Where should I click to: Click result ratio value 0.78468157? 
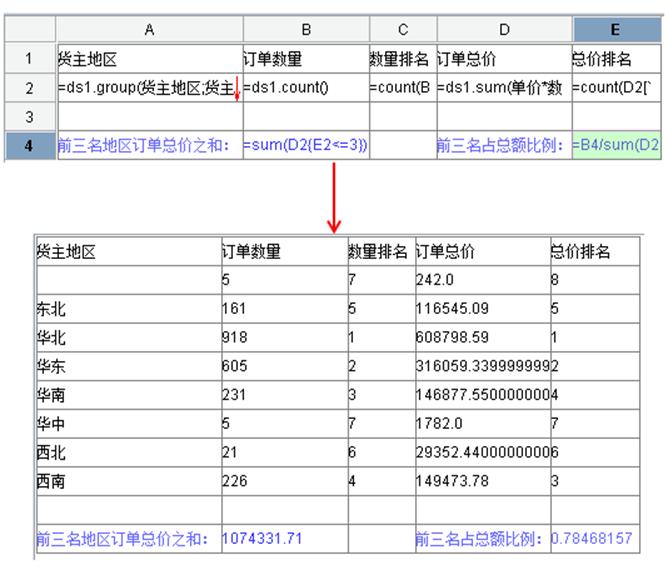[592, 538]
